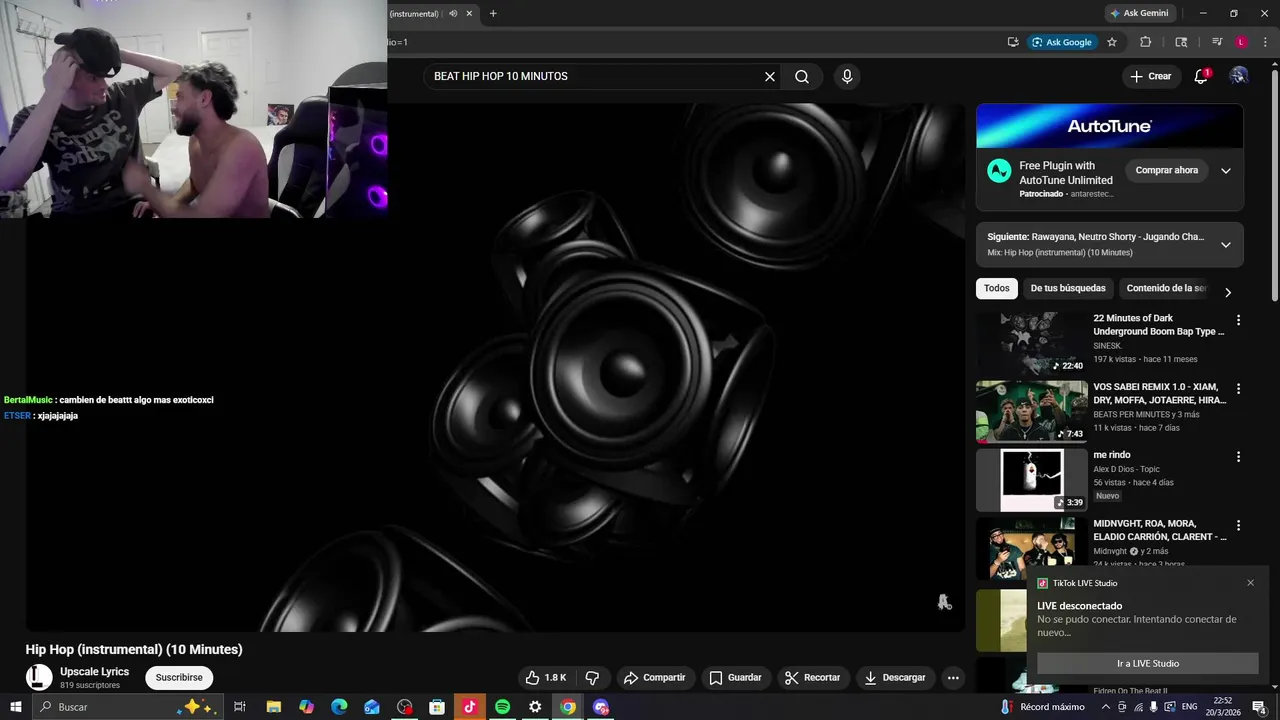
Task: Click the Ask Gemini button
Action: point(1138,13)
